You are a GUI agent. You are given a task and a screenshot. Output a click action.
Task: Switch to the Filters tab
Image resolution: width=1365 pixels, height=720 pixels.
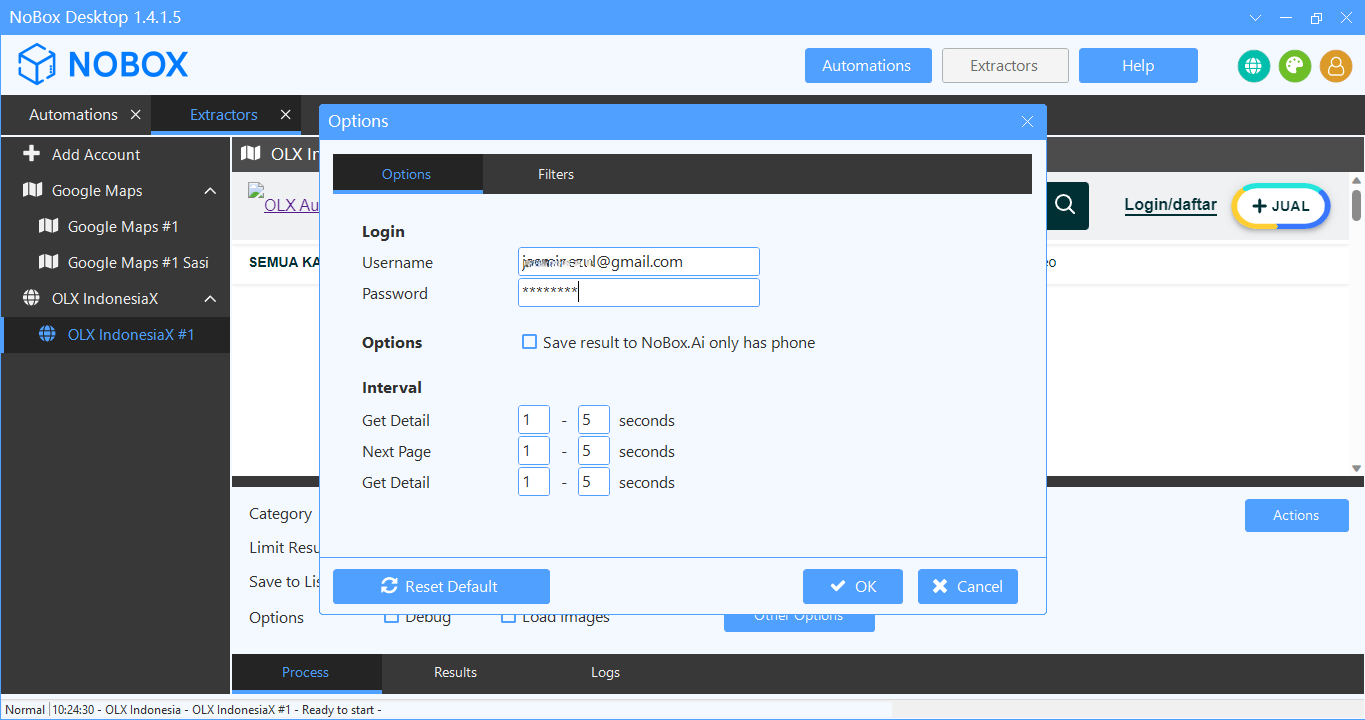click(x=556, y=174)
